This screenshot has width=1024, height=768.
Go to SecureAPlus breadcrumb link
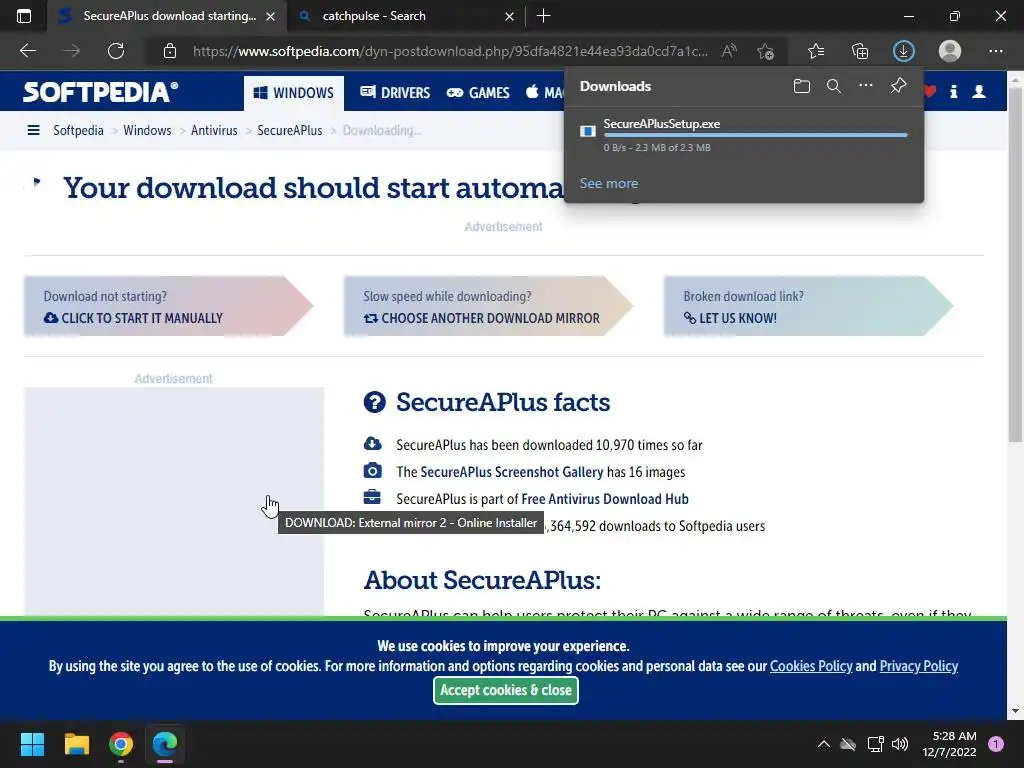(x=289, y=130)
